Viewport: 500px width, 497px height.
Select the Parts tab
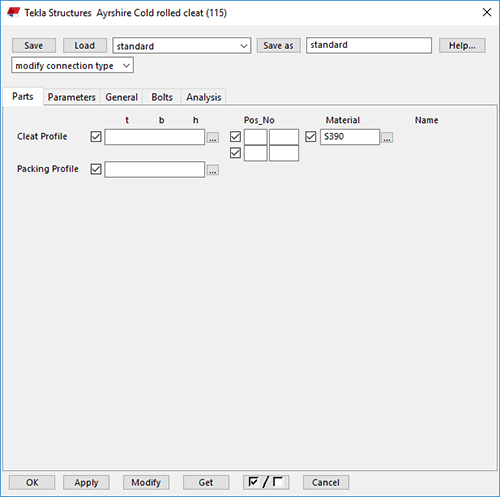click(23, 97)
